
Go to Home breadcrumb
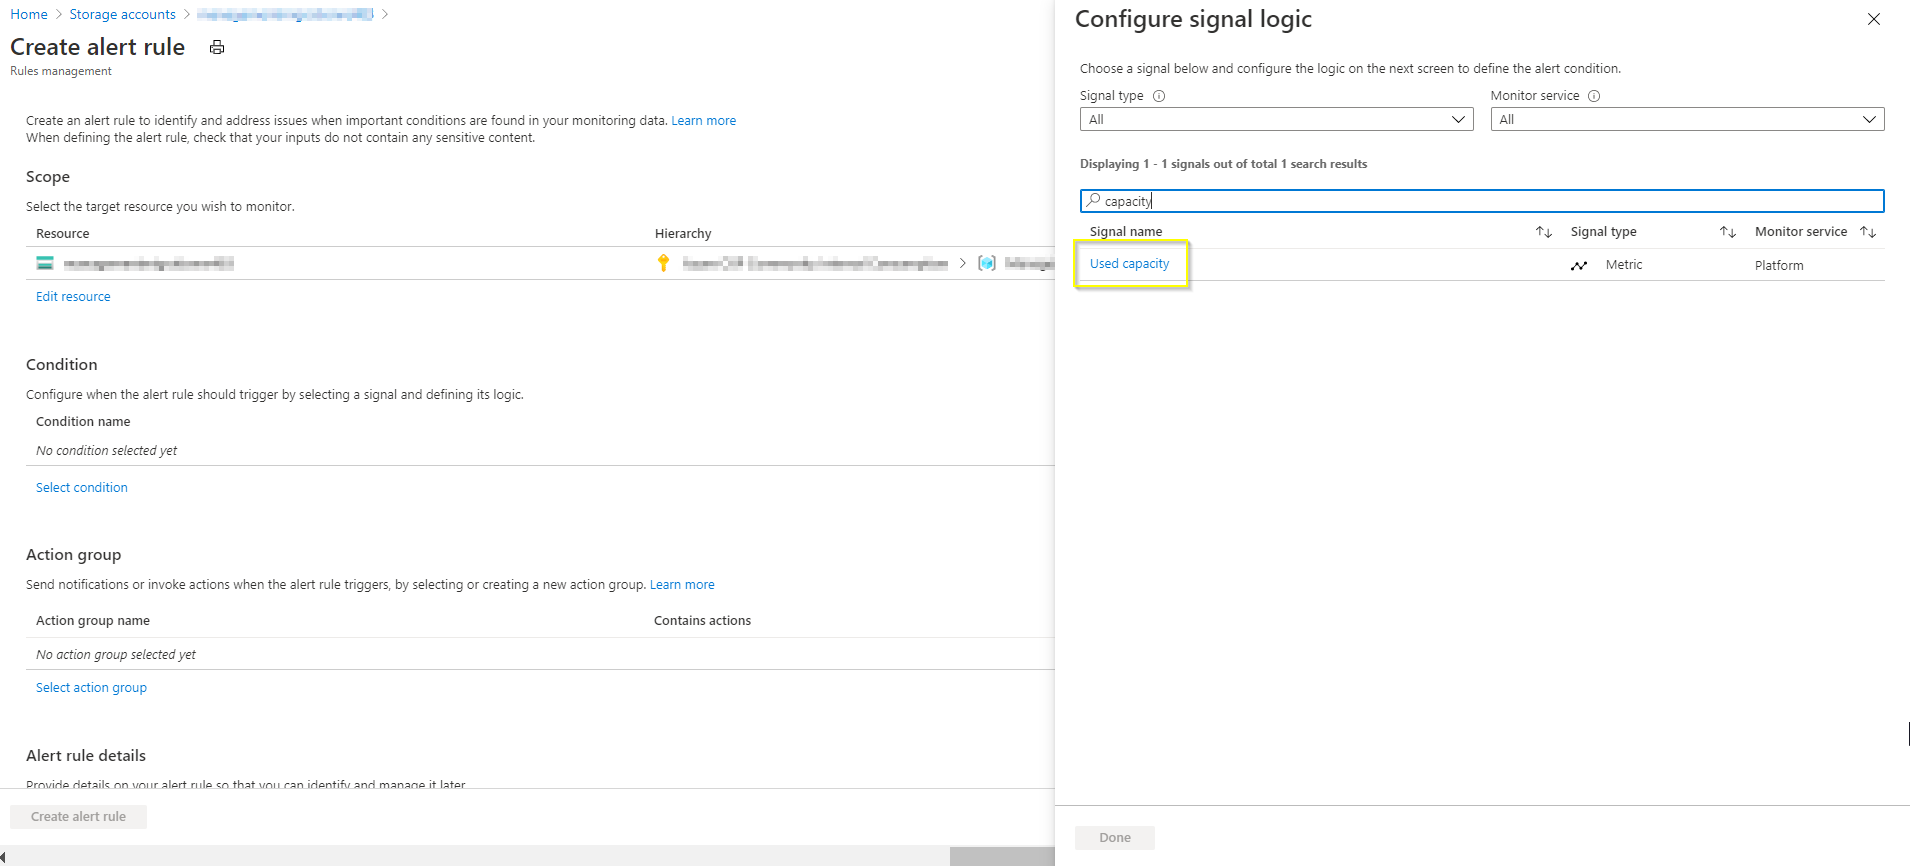coord(29,14)
